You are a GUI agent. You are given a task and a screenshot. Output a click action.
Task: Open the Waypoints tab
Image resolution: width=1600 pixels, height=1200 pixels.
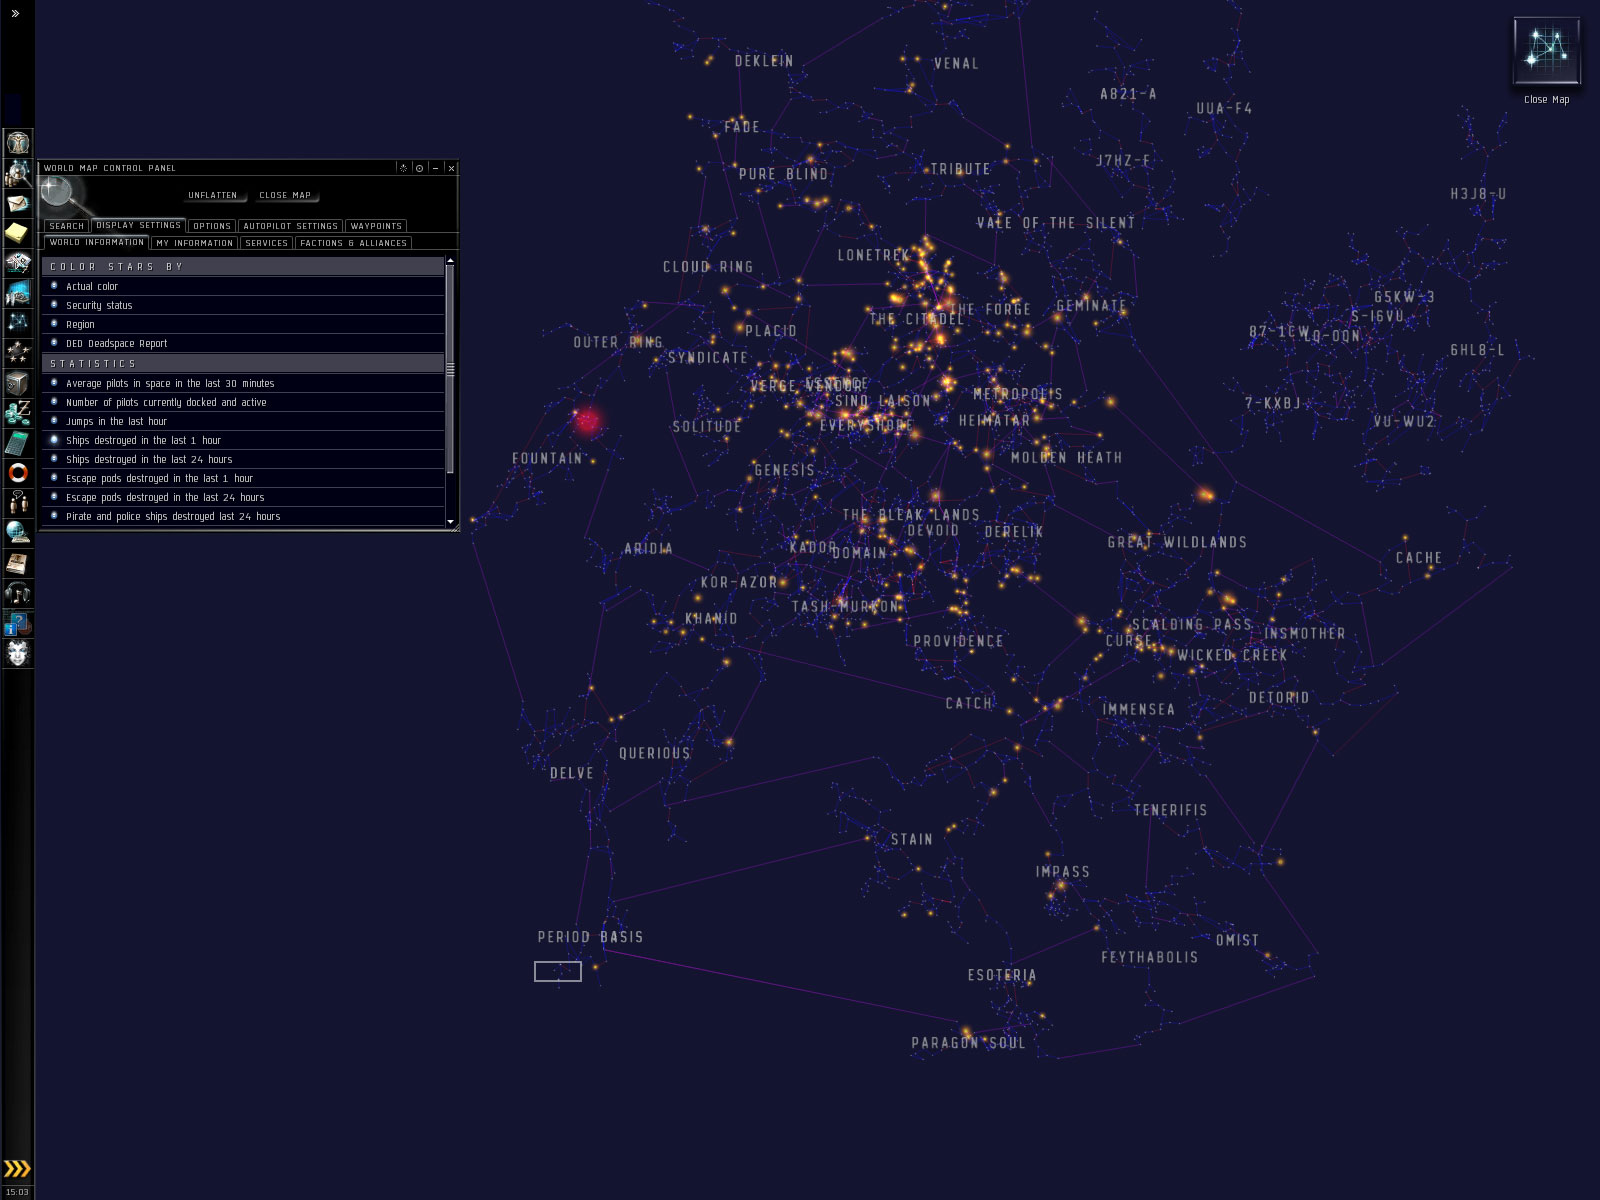(376, 226)
